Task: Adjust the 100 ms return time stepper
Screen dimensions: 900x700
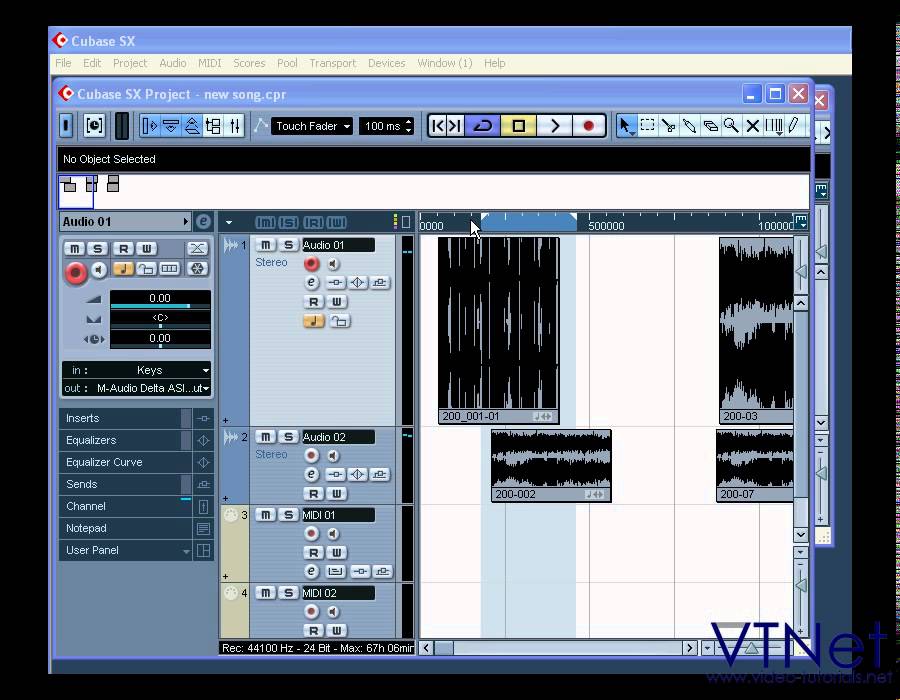Action: click(409, 126)
